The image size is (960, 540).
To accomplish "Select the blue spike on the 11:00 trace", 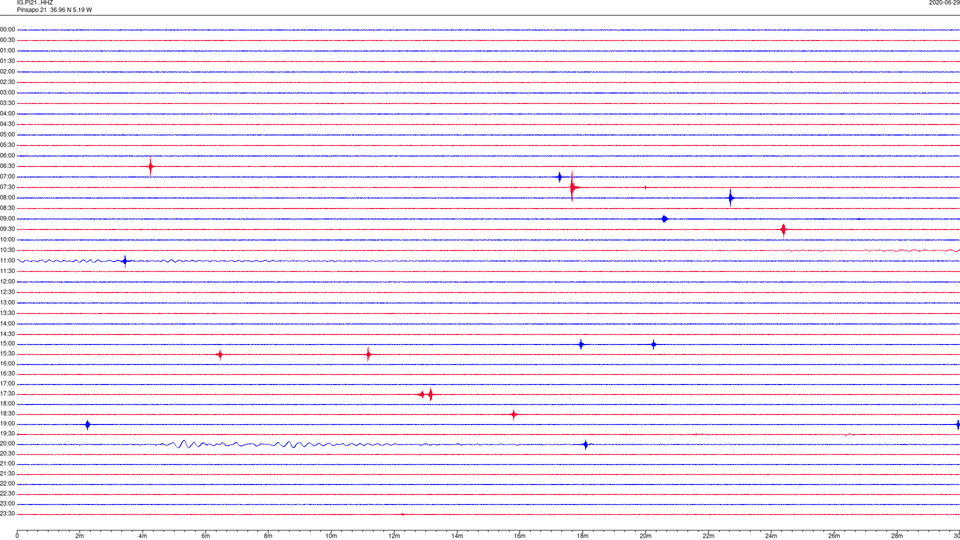I will coord(125,261).
